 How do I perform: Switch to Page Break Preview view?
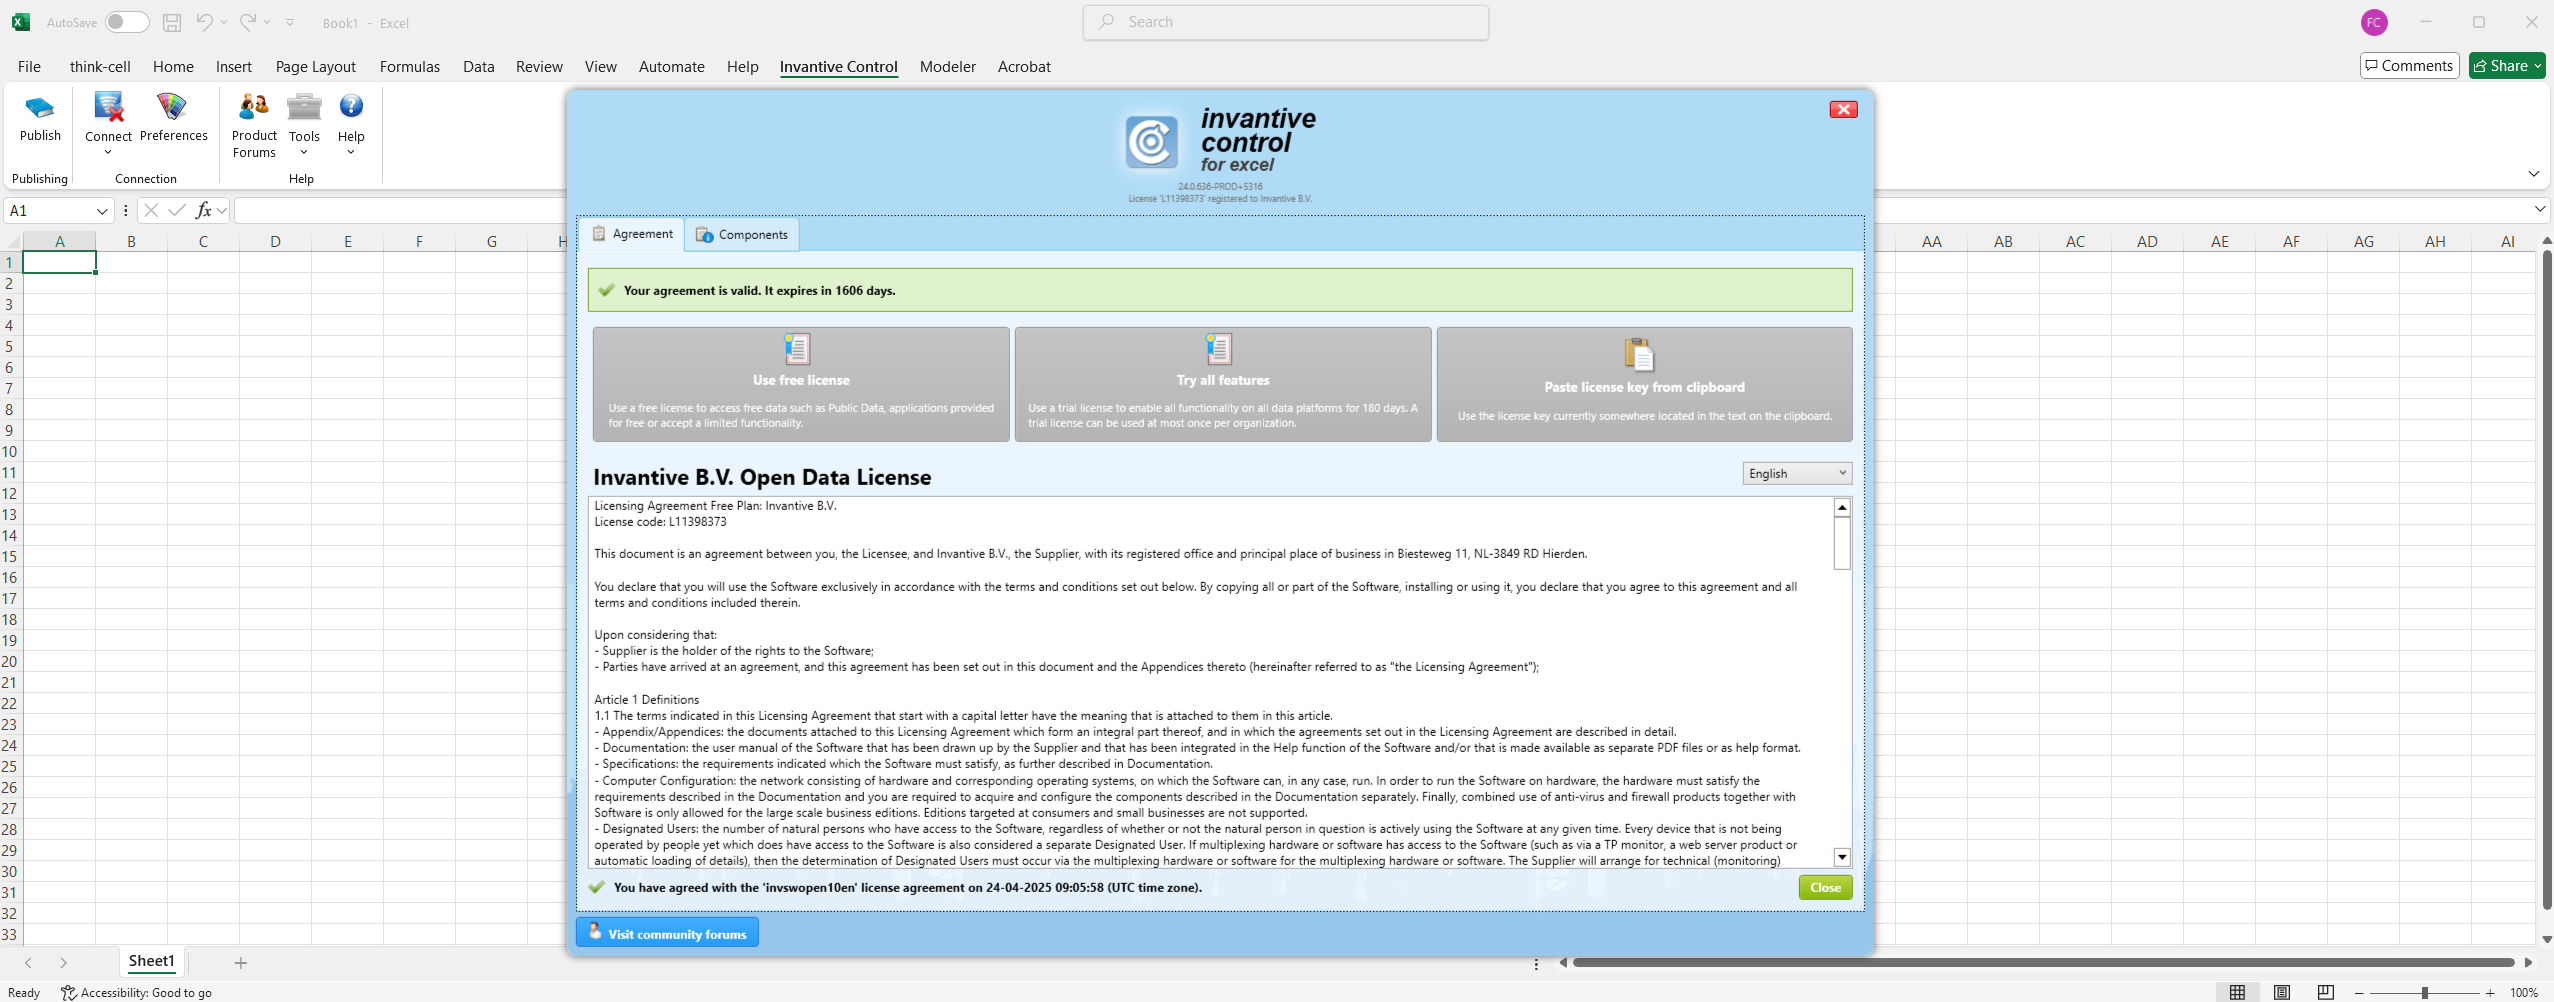coord(2325,992)
